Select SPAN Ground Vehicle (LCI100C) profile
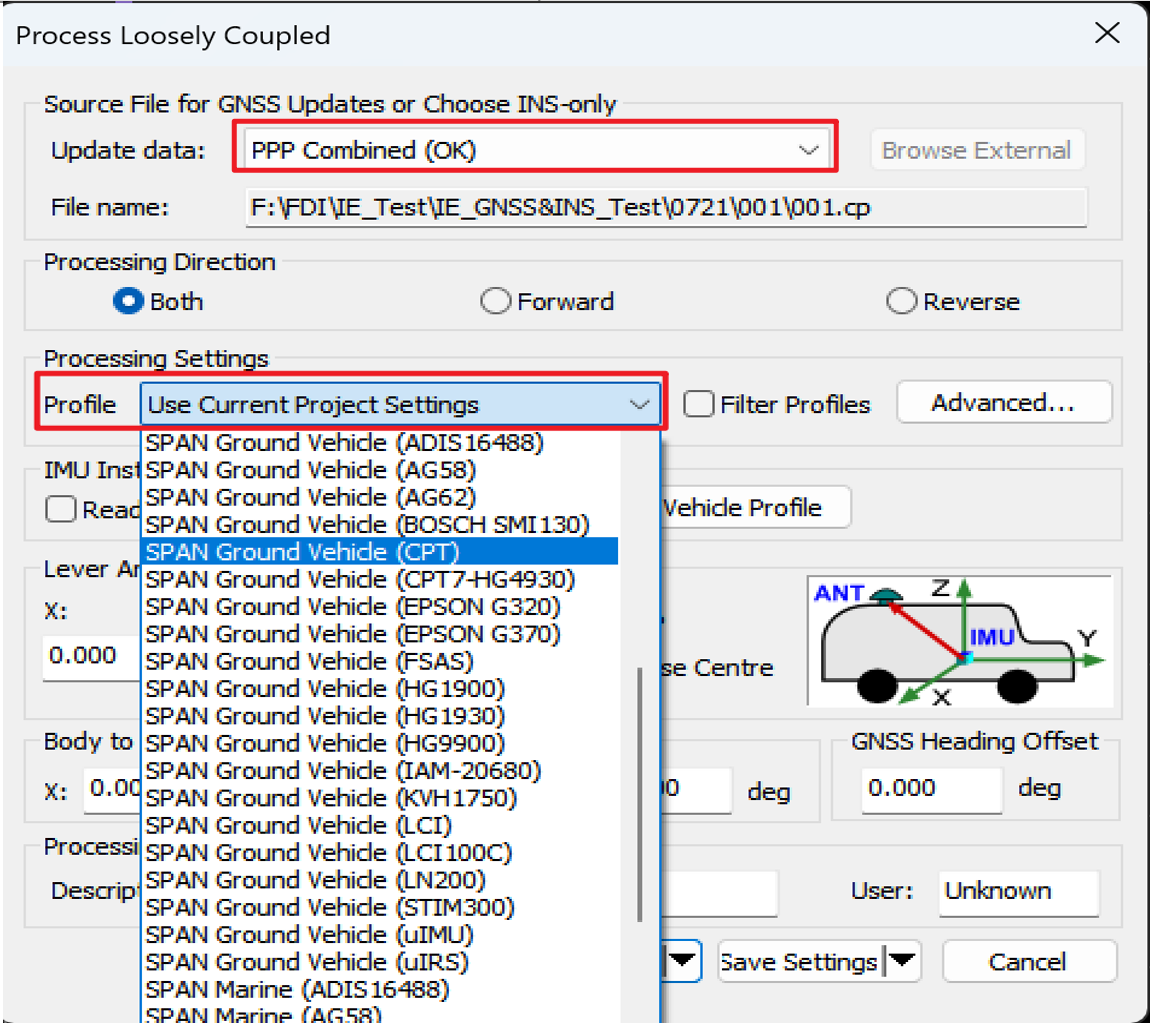The height and width of the screenshot is (1025, 1150). [380, 853]
